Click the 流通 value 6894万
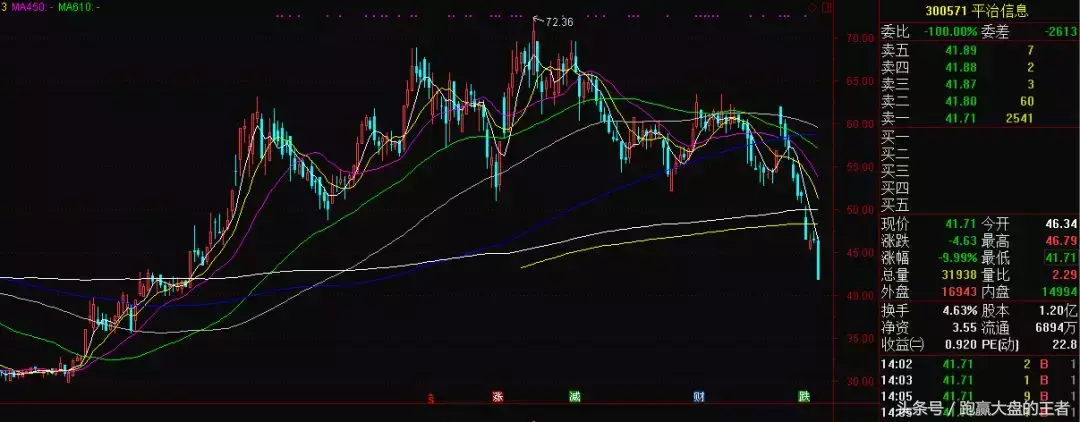 point(1058,329)
